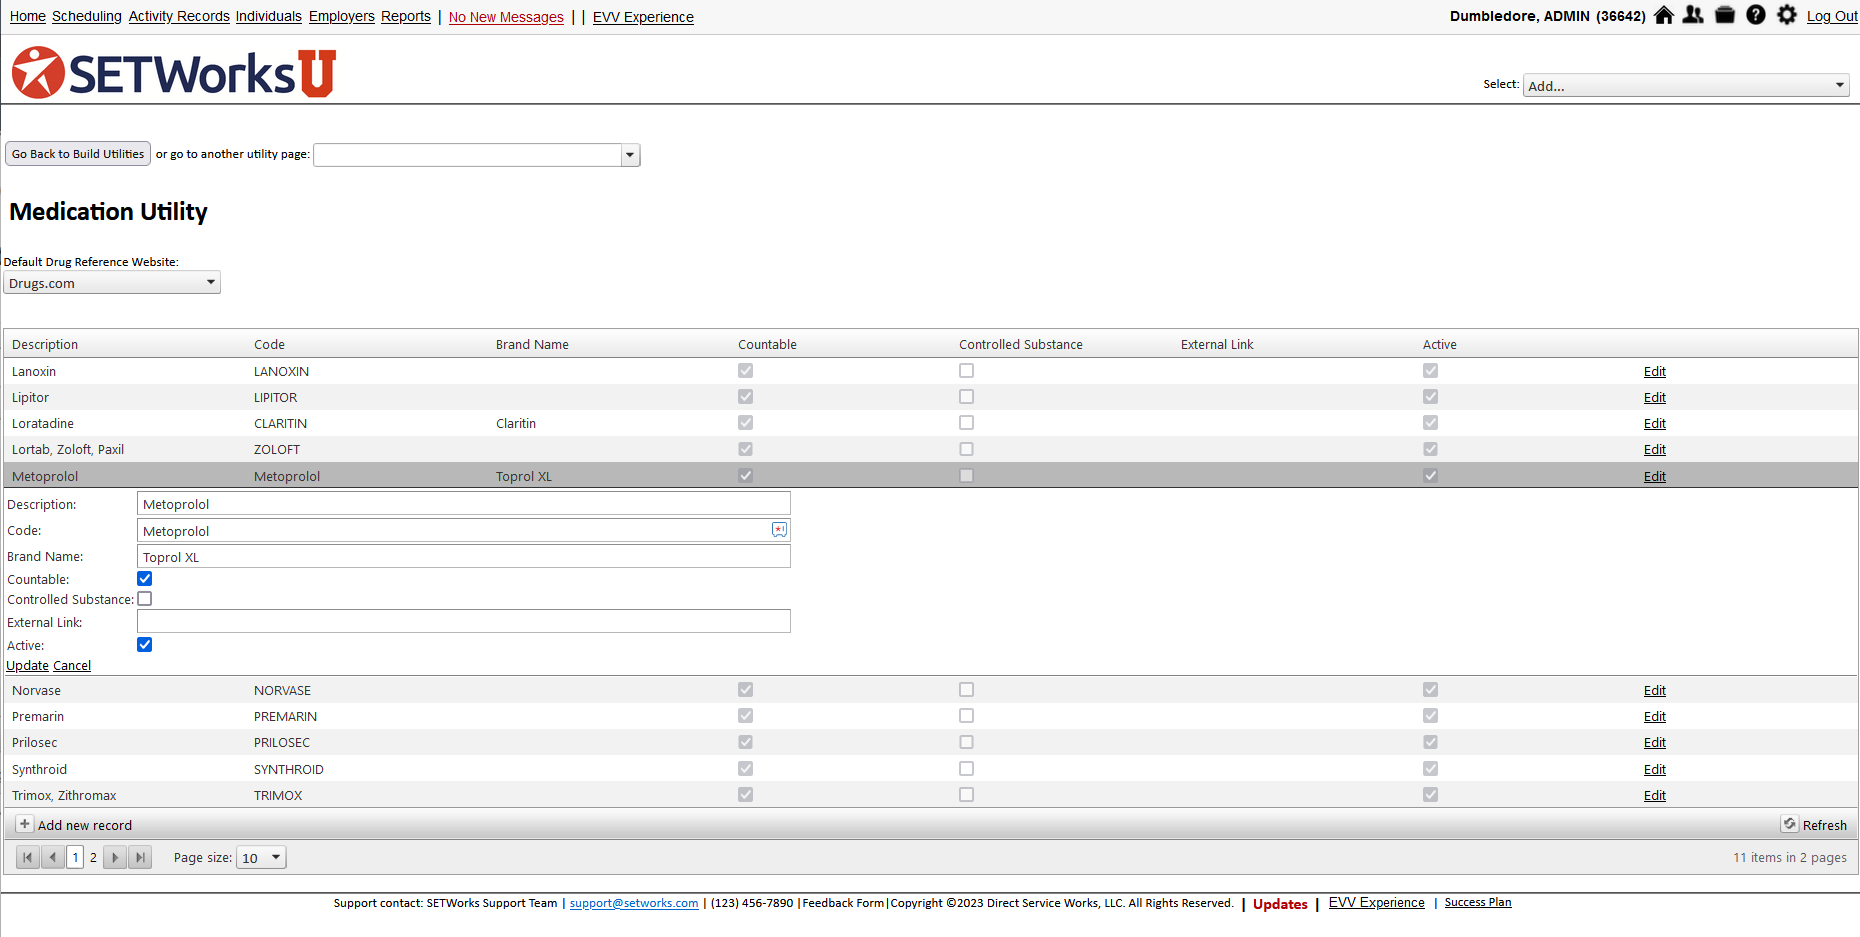Viewport: 1860px width, 937px height.
Task: Open the Home menu
Action: tap(28, 17)
